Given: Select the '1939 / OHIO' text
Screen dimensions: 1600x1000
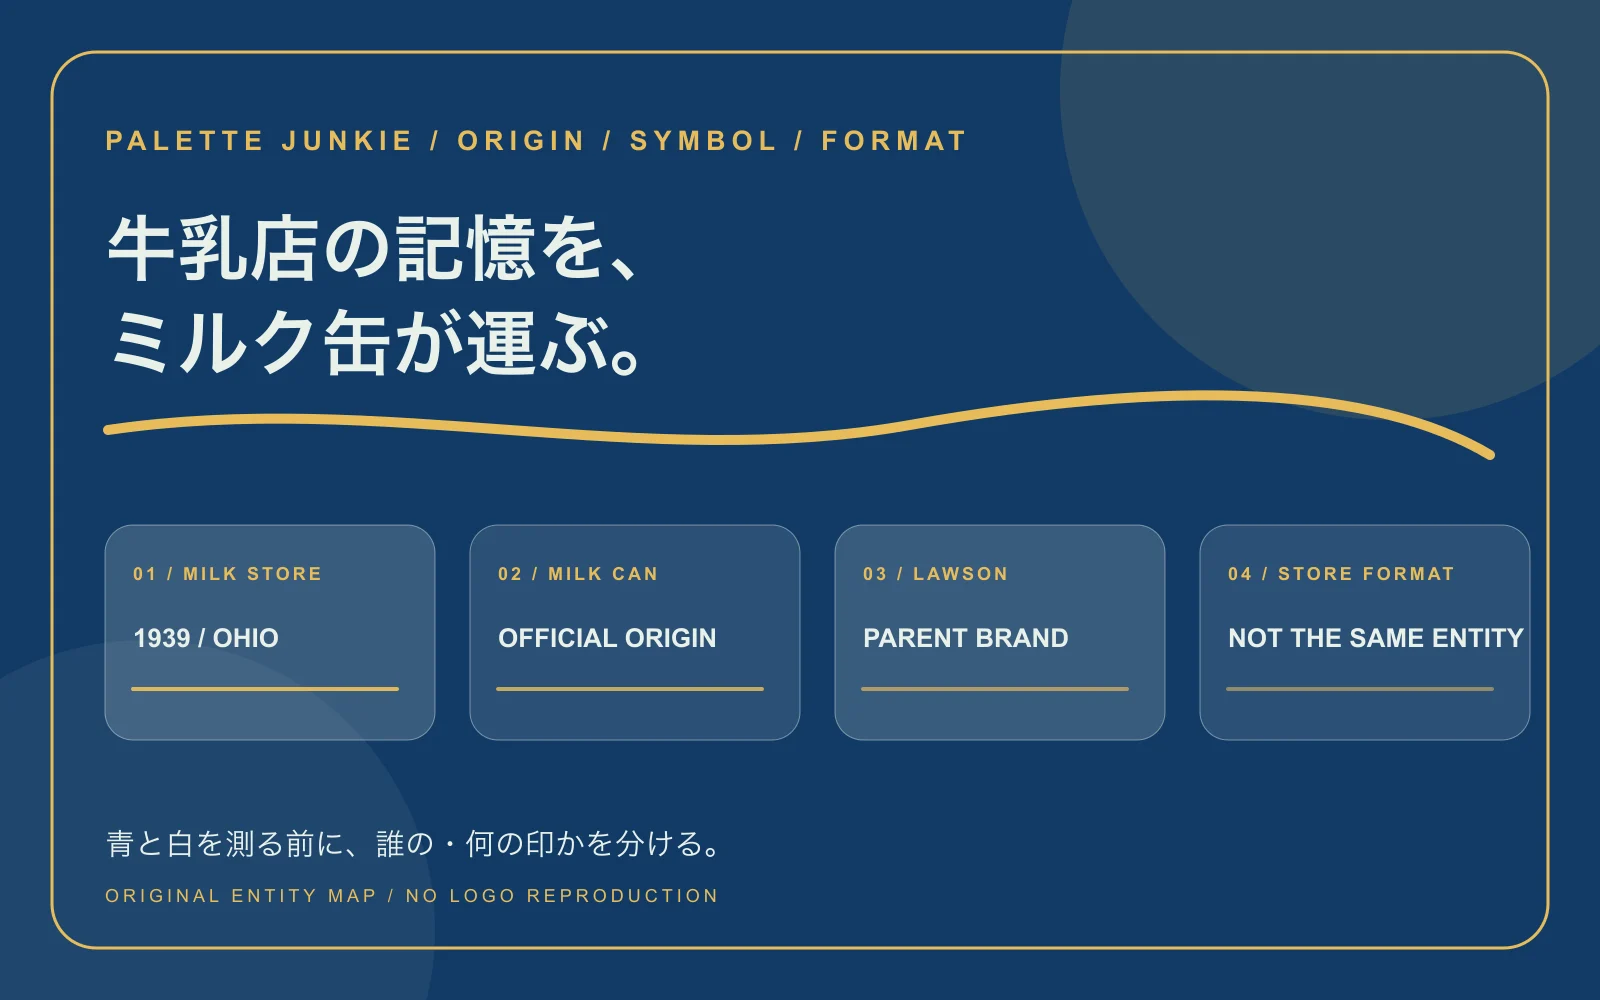Looking at the screenshot, I should [x=206, y=638].
